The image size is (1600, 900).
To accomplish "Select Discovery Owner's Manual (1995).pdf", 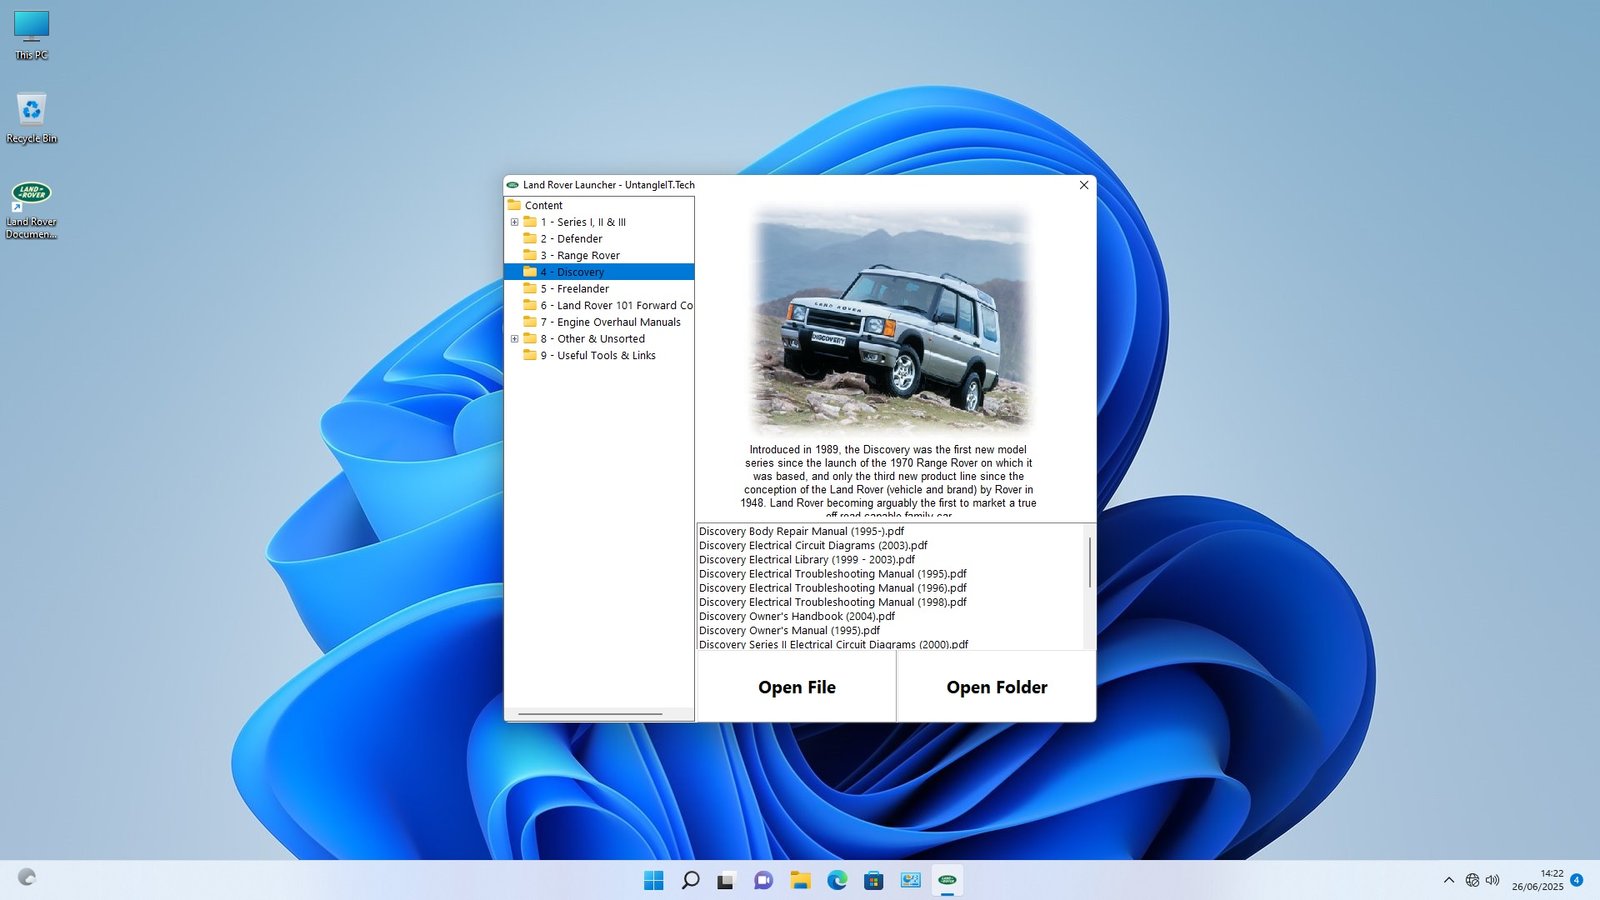I will click(789, 630).
